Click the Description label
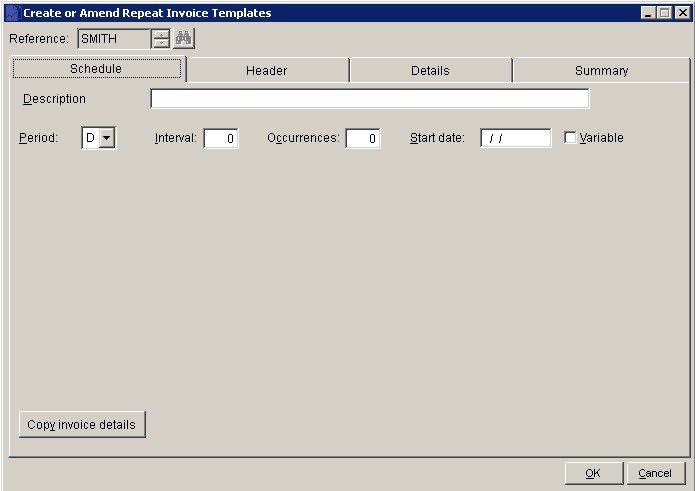The width and height of the screenshot is (695, 491). pos(54,99)
